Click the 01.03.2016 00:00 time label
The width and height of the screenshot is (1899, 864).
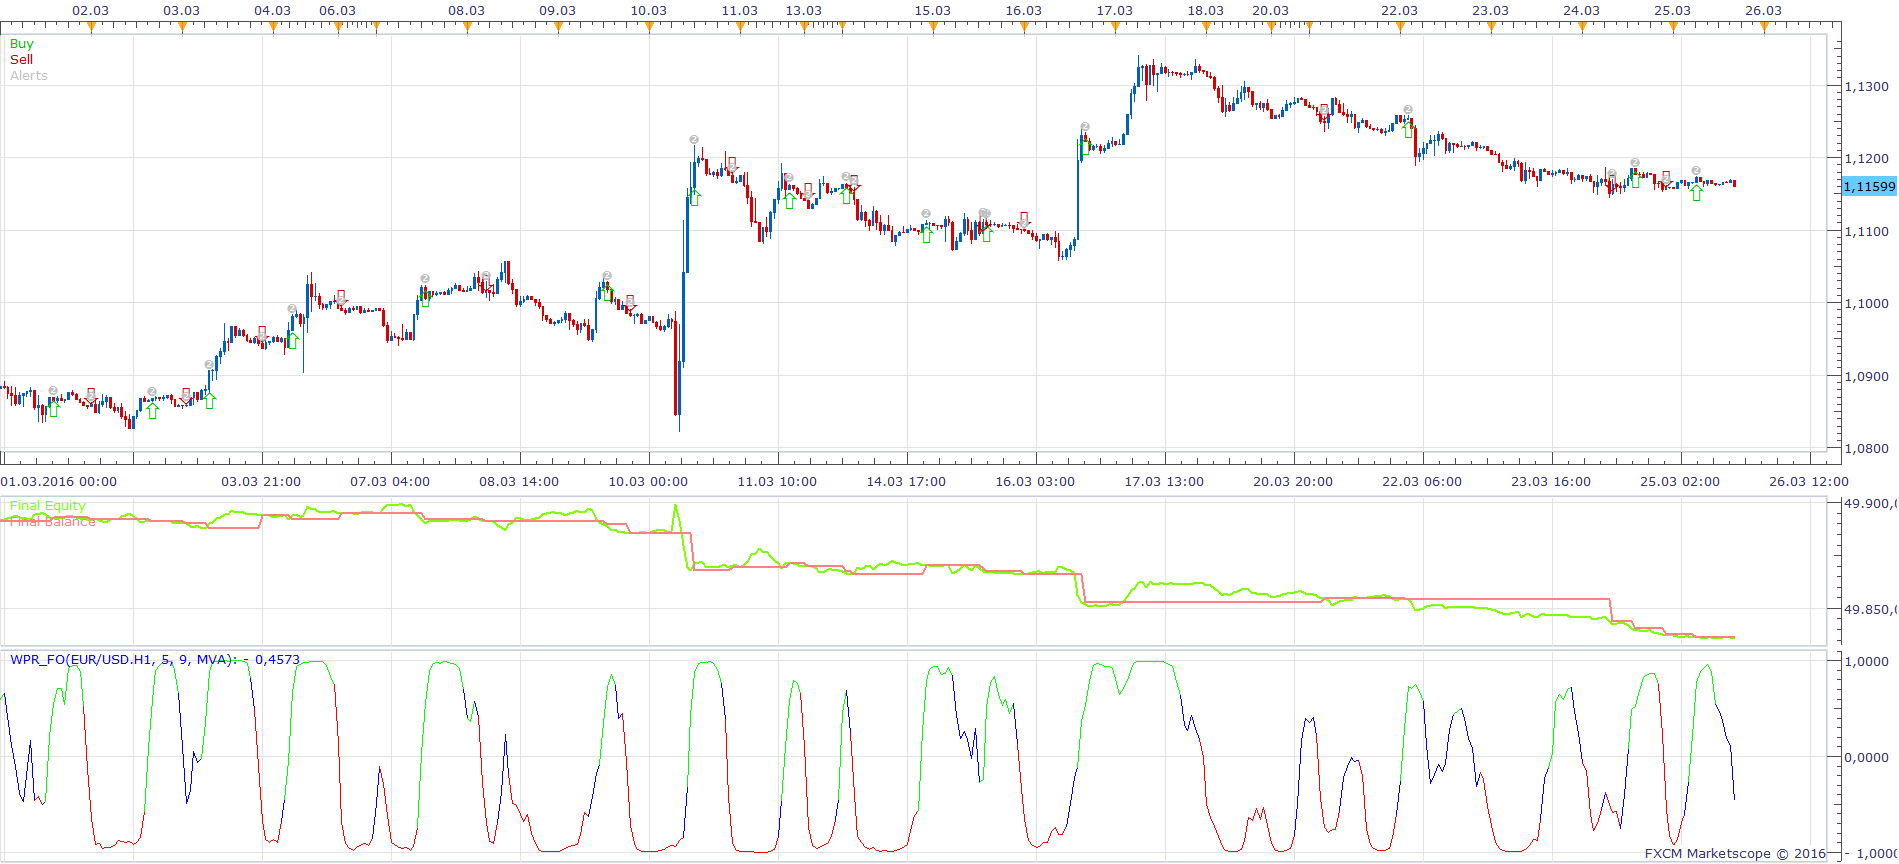(59, 482)
